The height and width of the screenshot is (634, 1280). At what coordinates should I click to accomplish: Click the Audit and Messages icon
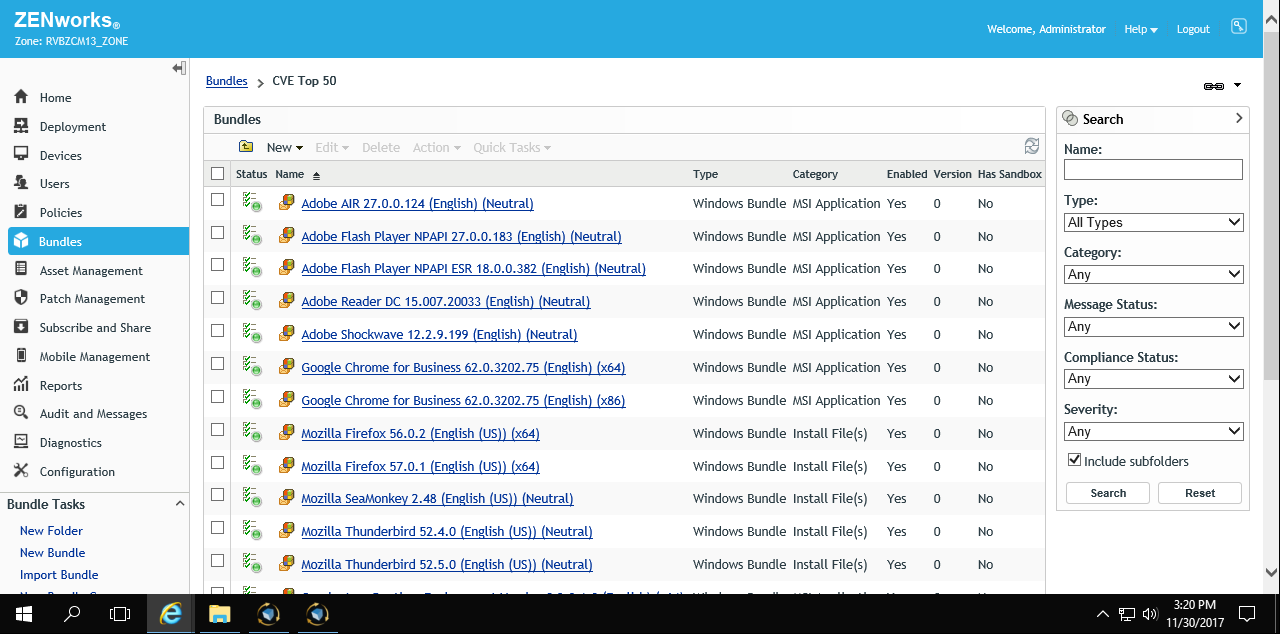[21, 413]
